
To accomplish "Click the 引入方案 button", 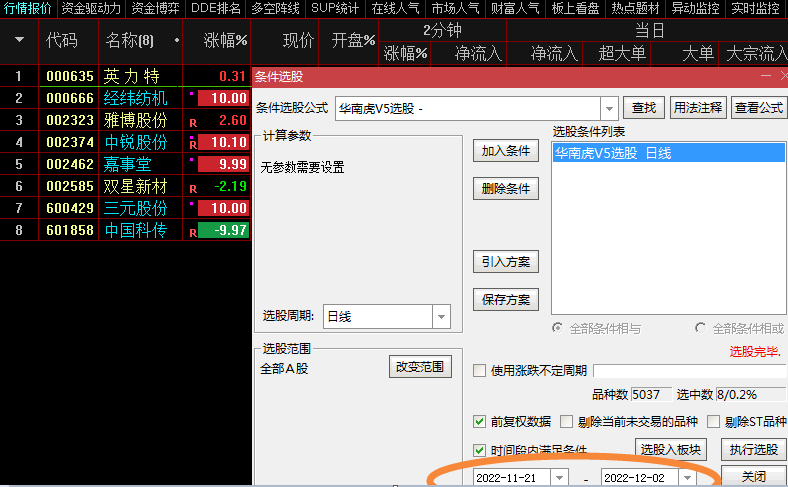I will (506, 262).
